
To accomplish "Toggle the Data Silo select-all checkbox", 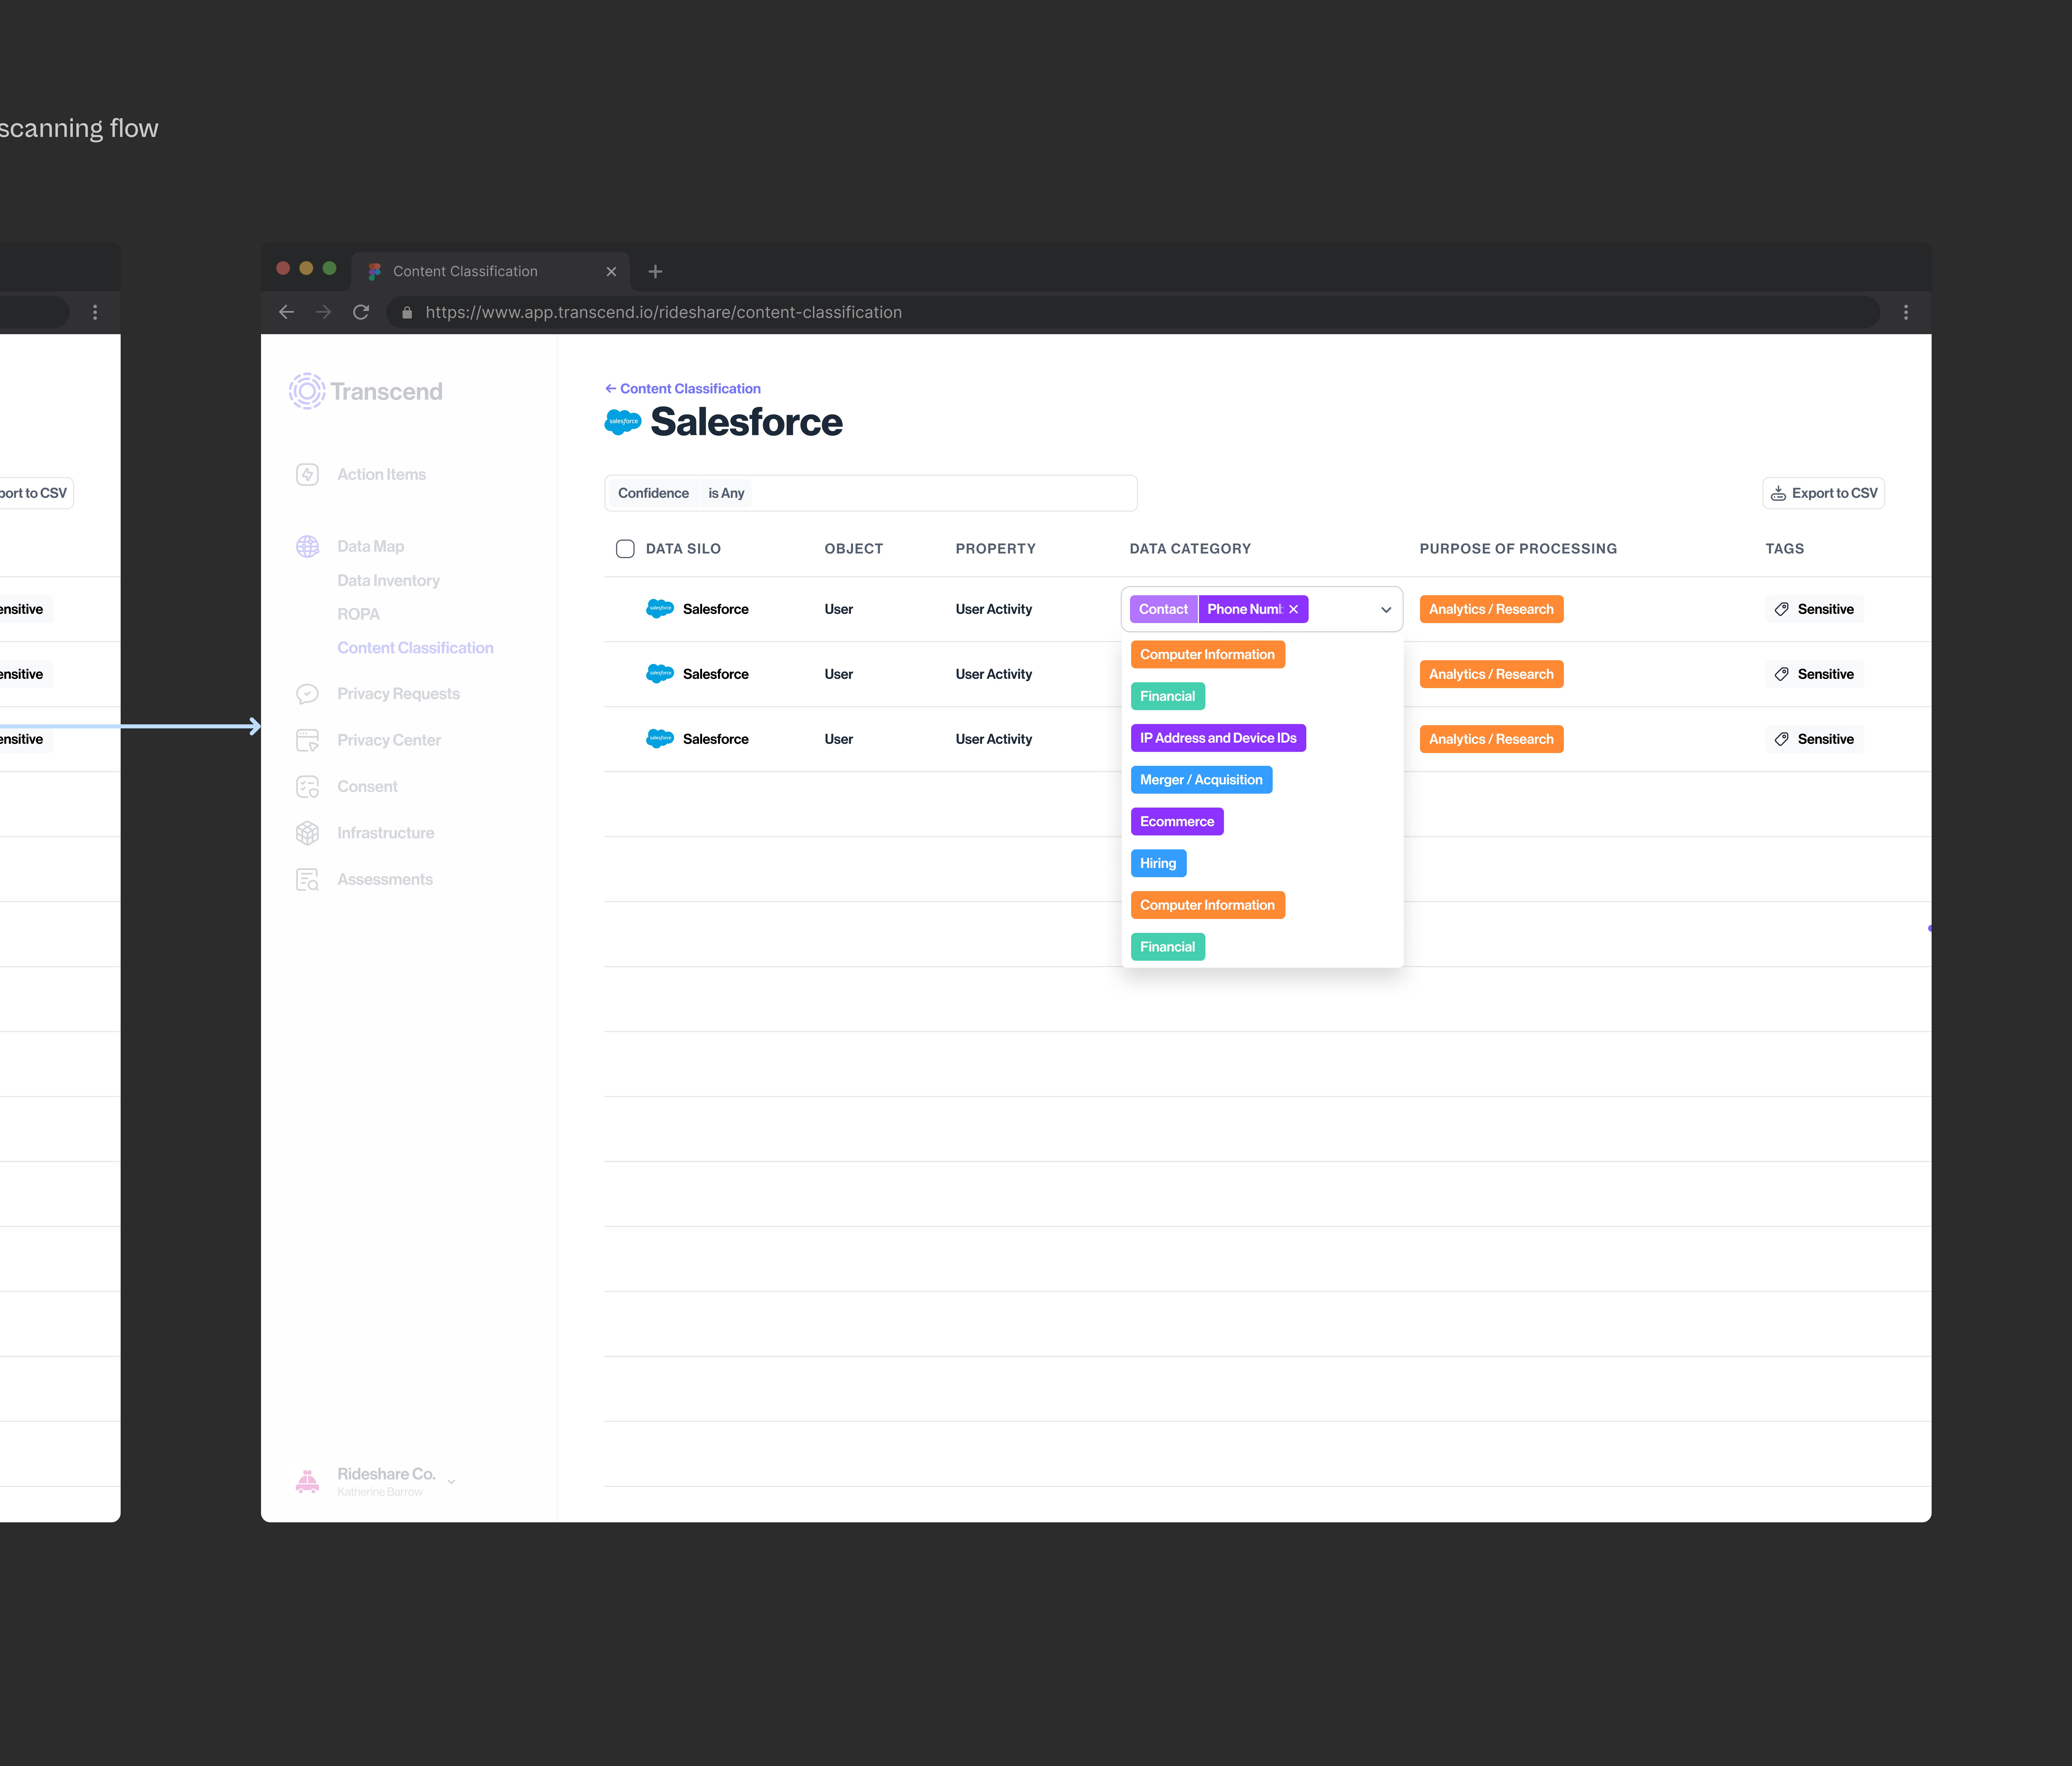I will [625, 548].
